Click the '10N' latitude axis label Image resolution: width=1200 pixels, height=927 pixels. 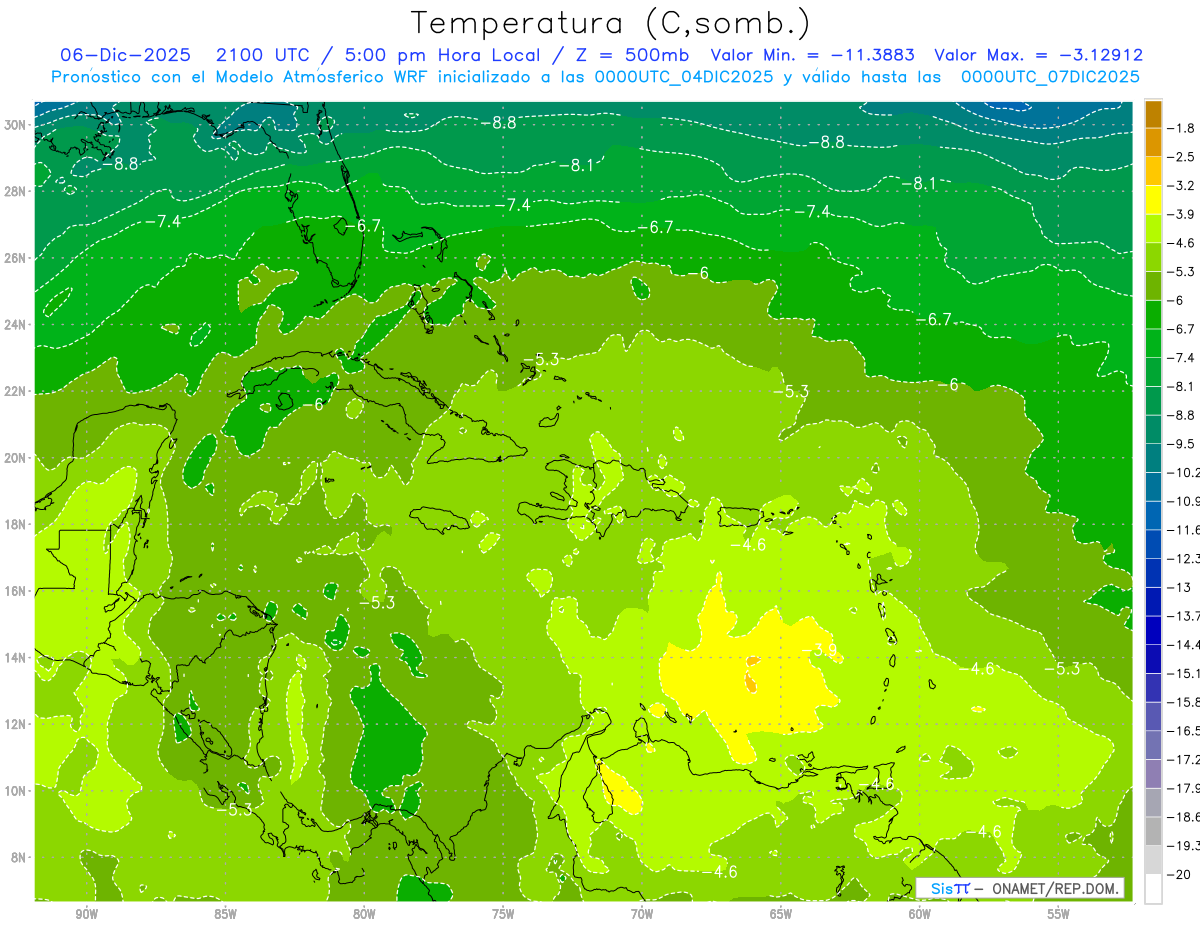(15, 790)
